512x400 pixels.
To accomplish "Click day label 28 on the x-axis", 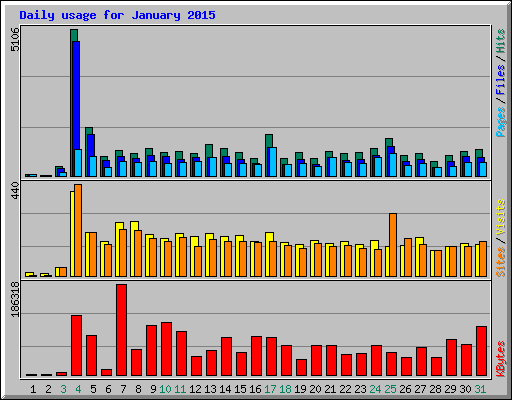I will click(x=435, y=389).
